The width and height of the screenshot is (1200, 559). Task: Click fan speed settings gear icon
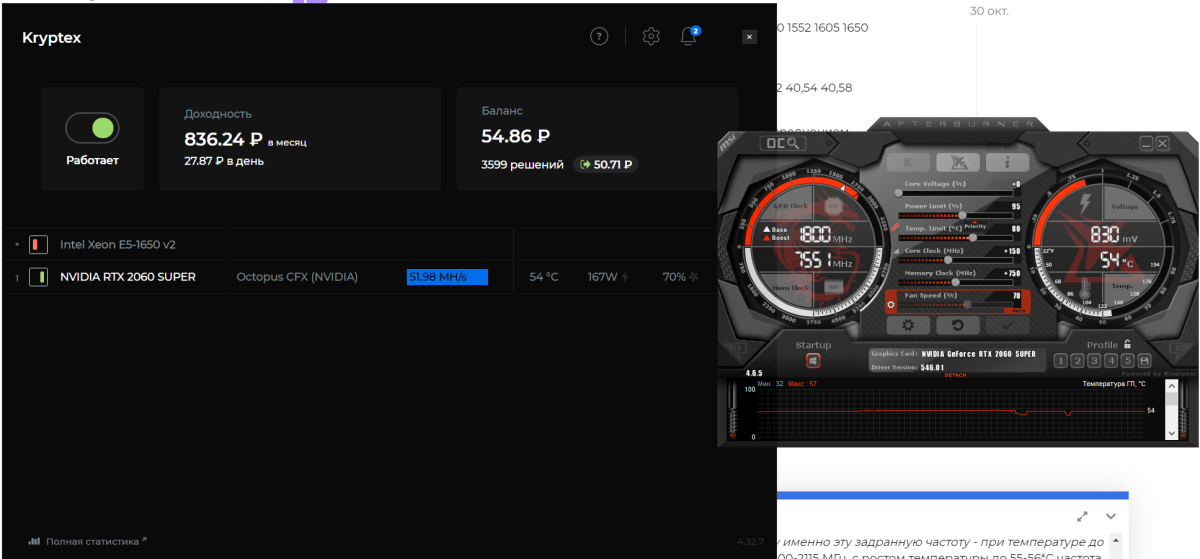(891, 305)
